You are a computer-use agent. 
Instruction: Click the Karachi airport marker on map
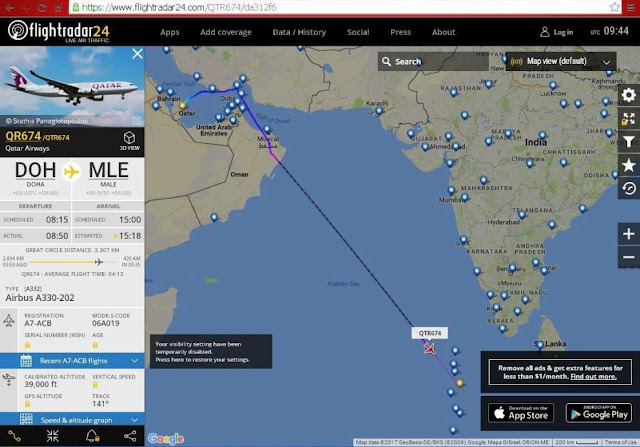pyautogui.click(x=379, y=110)
